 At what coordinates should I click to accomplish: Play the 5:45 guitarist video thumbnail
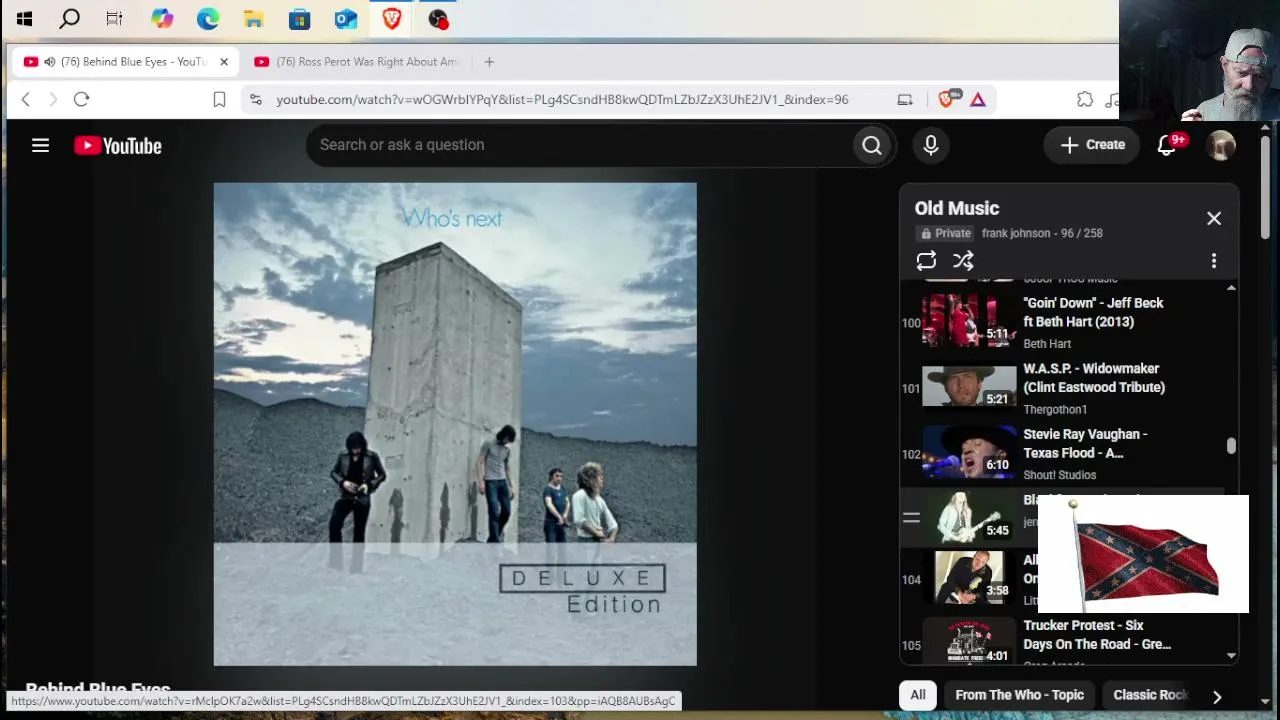click(x=969, y=518)
